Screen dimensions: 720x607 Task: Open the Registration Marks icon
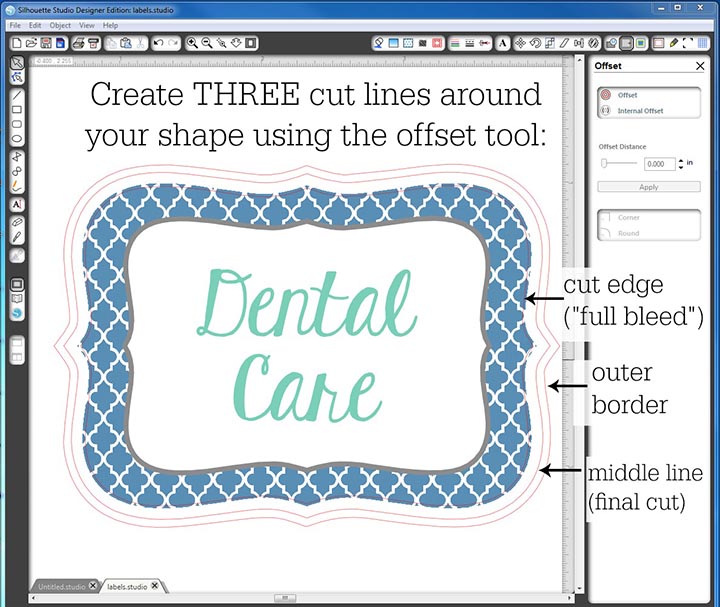(x=688, y=43)
